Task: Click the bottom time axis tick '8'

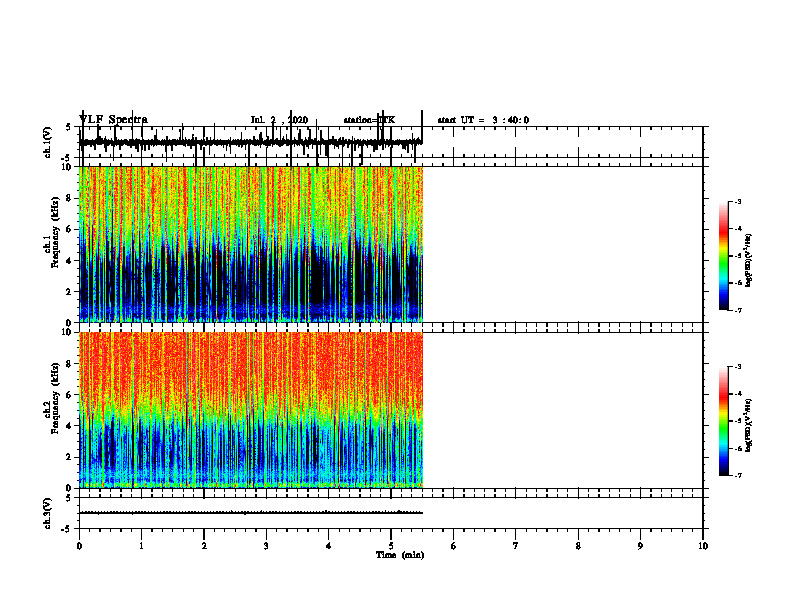Action: pos(578,545)
